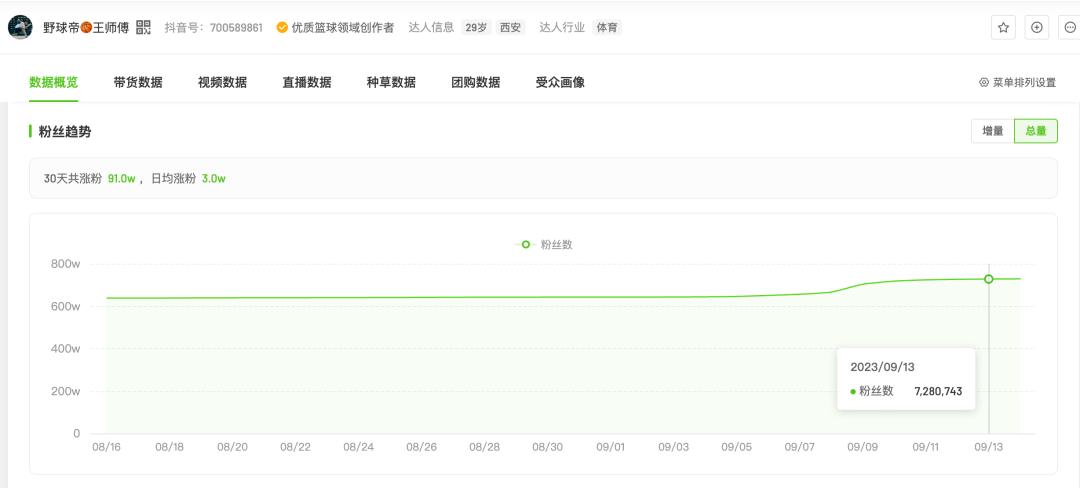Click the gear icon for menu arrangement
Viewport: 1080px width, 488px height.
(984, 83)
